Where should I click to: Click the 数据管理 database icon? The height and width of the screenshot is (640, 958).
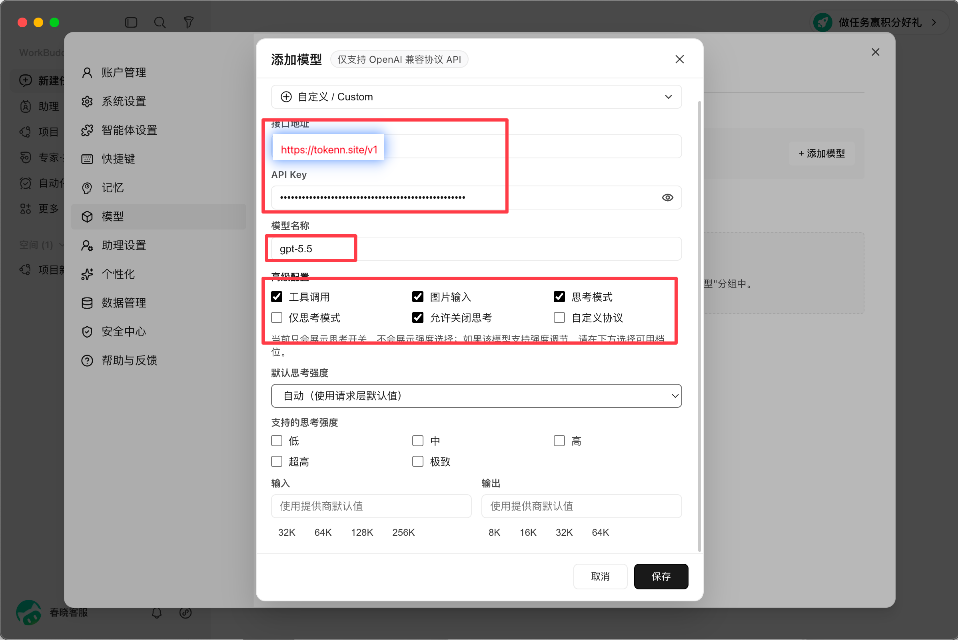87,302
